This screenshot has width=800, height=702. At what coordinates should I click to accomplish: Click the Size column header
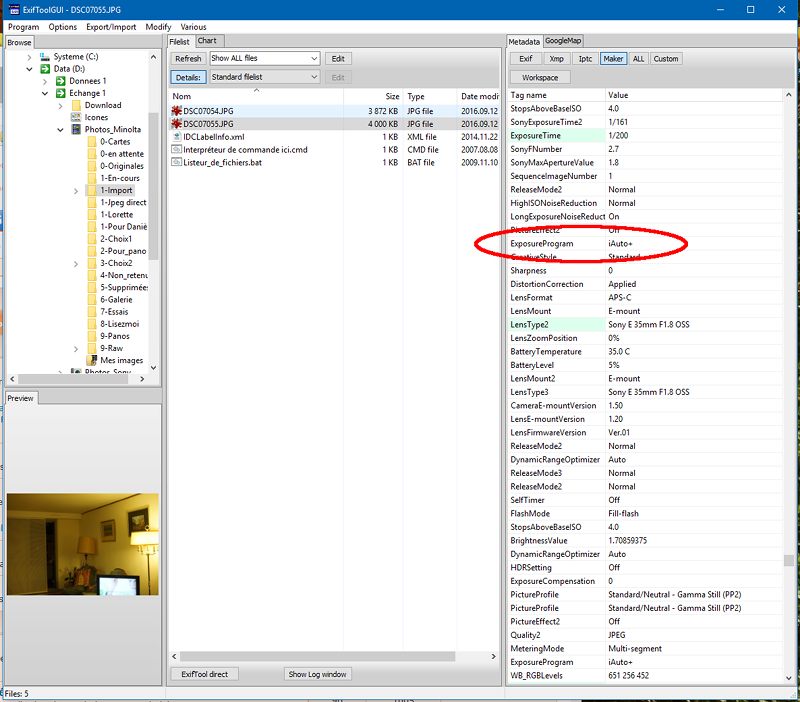pyautogui.click(x=373, y=96)
